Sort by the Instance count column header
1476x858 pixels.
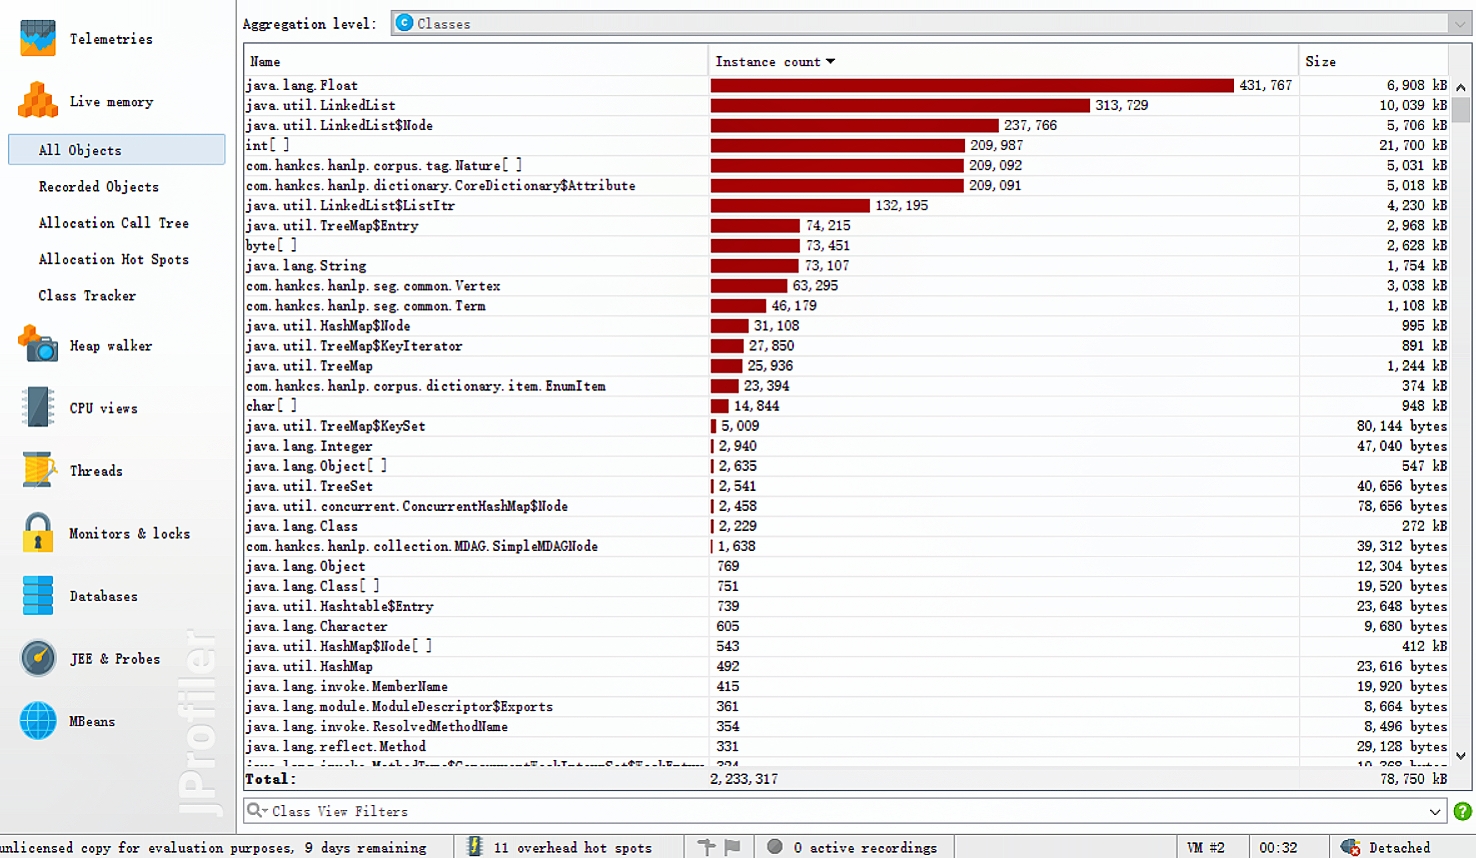pos(1003,61)
